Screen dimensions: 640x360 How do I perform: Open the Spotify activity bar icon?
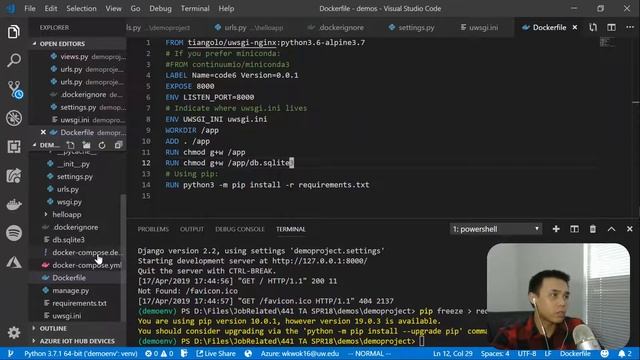click(13, 233)
